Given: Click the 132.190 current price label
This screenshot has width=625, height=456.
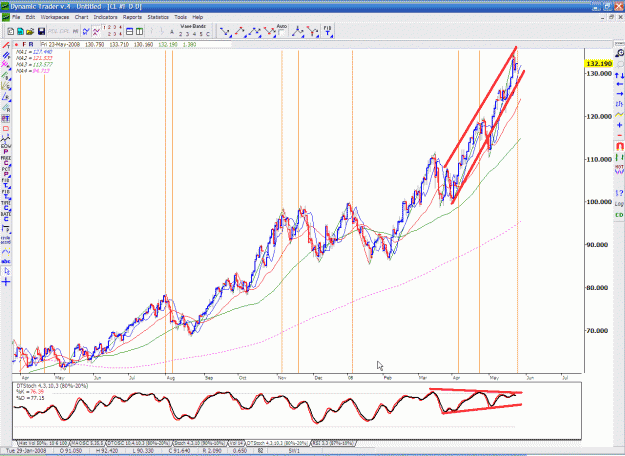Looking at the screenshot, I should (599, 64).
